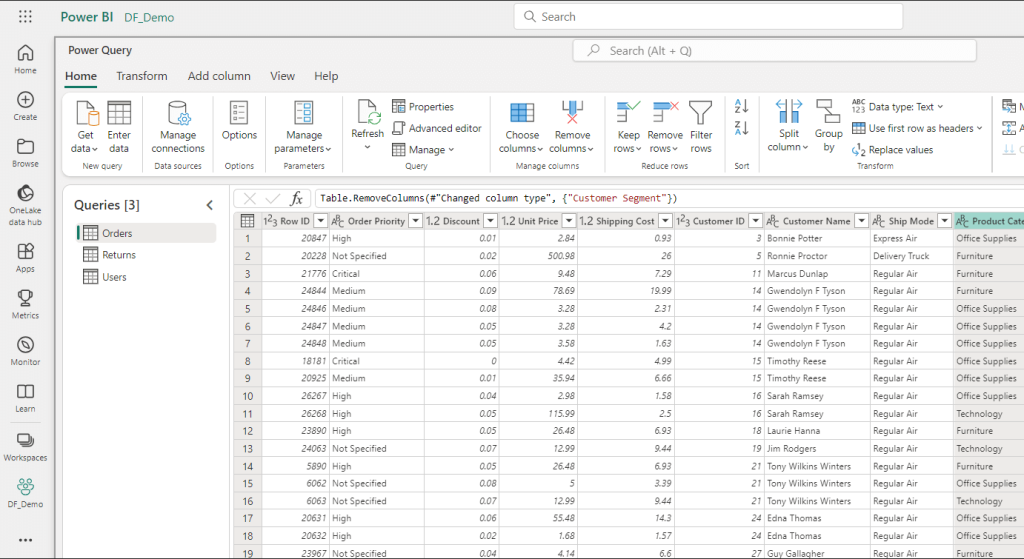The width and height of the screenshot is (1024, 559).
Task: Open Data type: Text dropdown
Action: coord(898,106)
